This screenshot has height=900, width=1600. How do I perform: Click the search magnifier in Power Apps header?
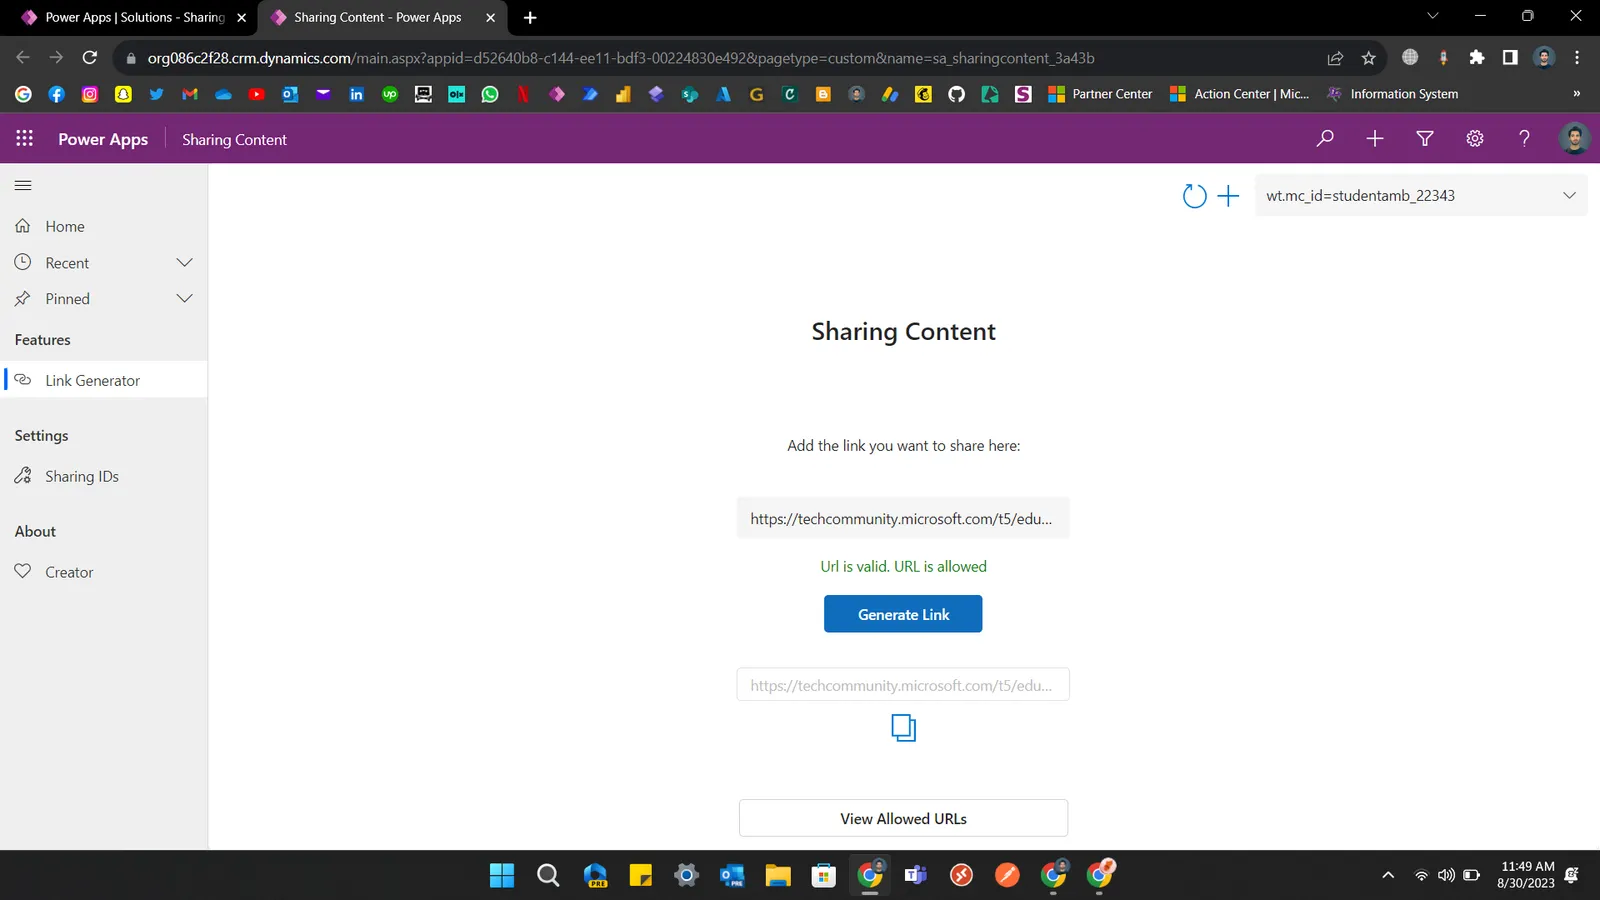[1325, 139]
